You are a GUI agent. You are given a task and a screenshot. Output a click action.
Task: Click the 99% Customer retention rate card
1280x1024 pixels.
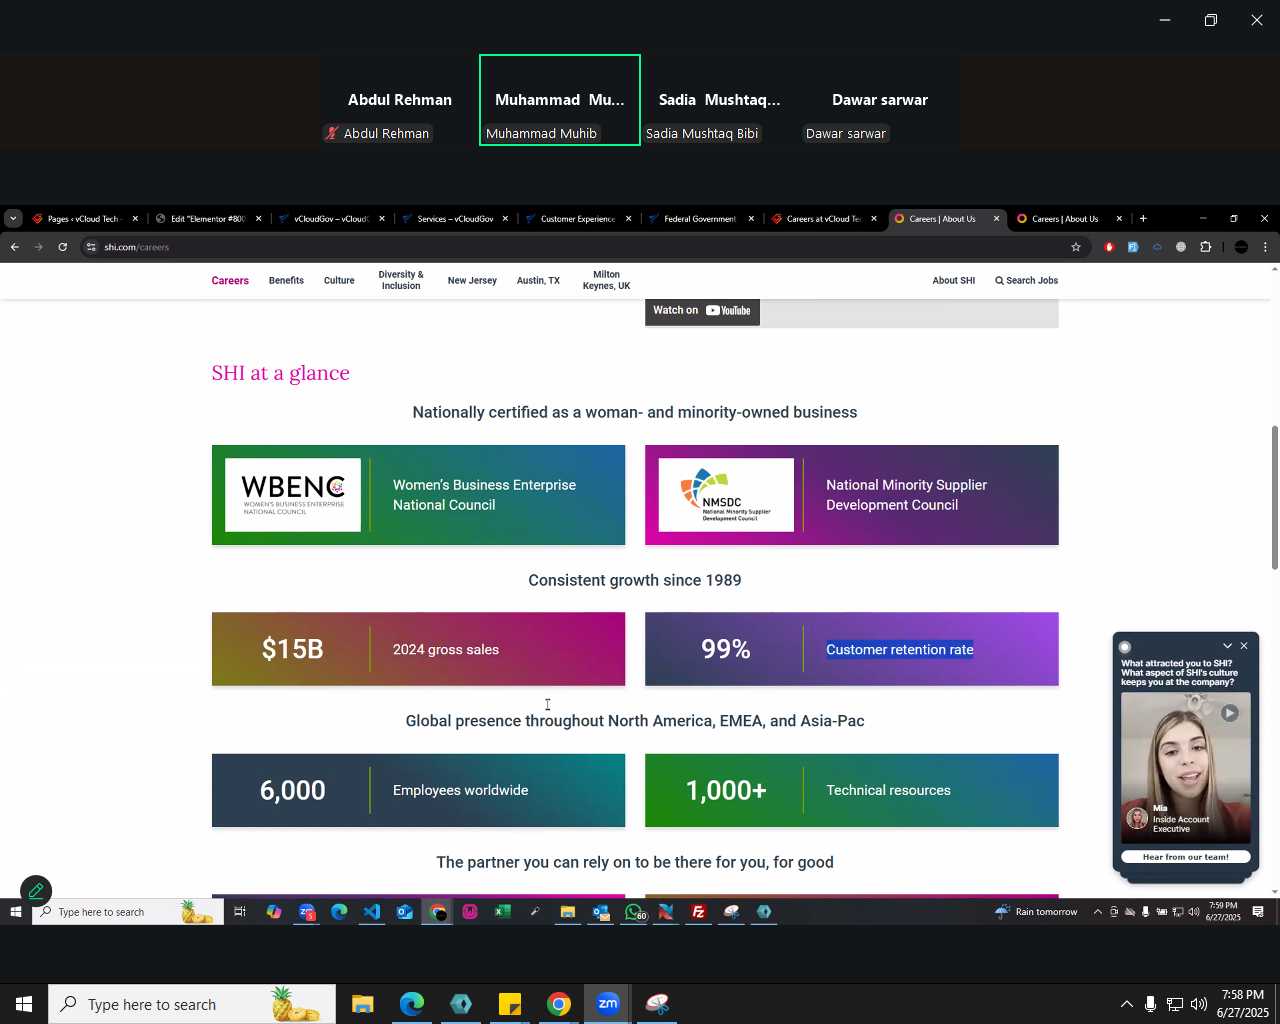tap(852, 649)
